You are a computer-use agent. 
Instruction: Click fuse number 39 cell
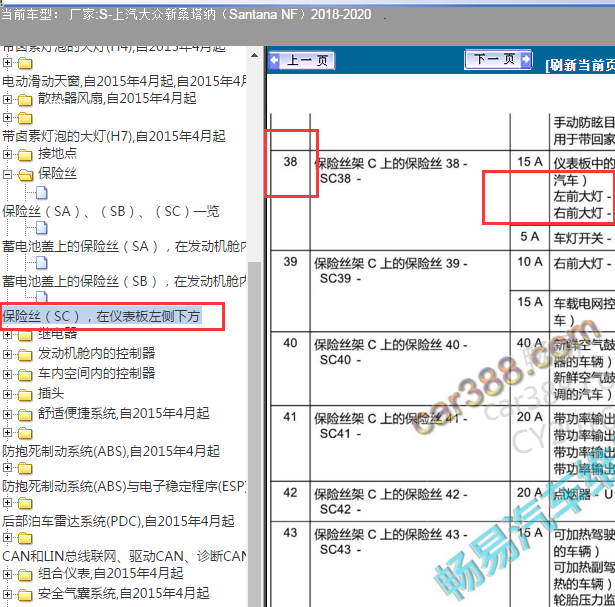[290, 291]
